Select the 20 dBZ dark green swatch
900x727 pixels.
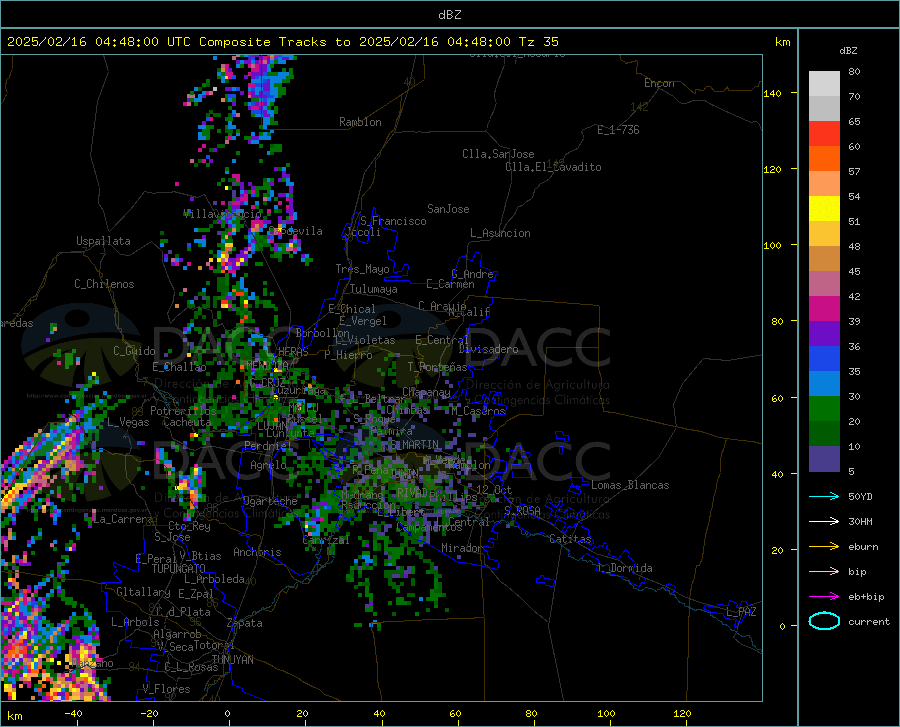click(x=824, y=433)
